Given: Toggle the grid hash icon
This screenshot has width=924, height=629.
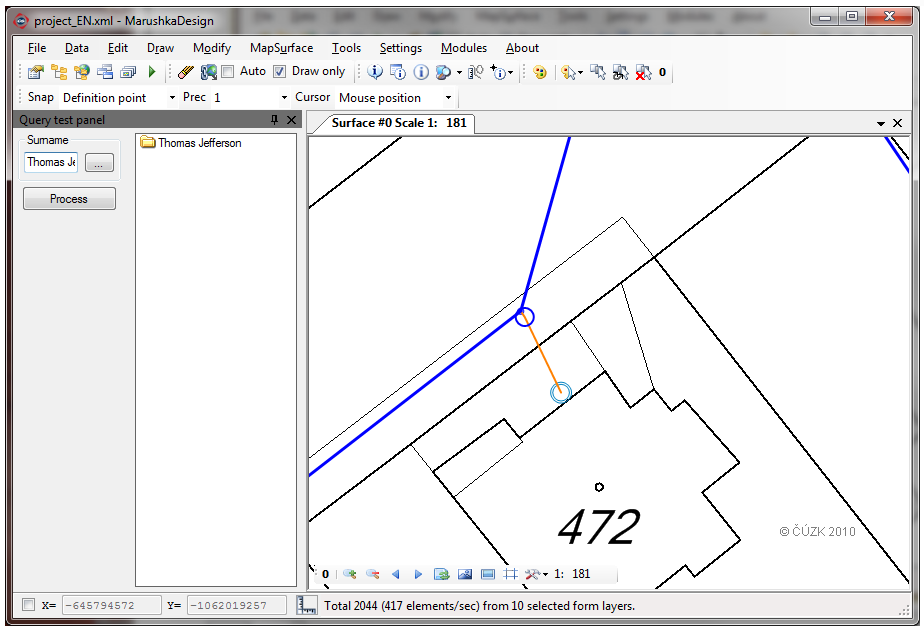Looking at the screenshot, I should (x=510, y=574).
